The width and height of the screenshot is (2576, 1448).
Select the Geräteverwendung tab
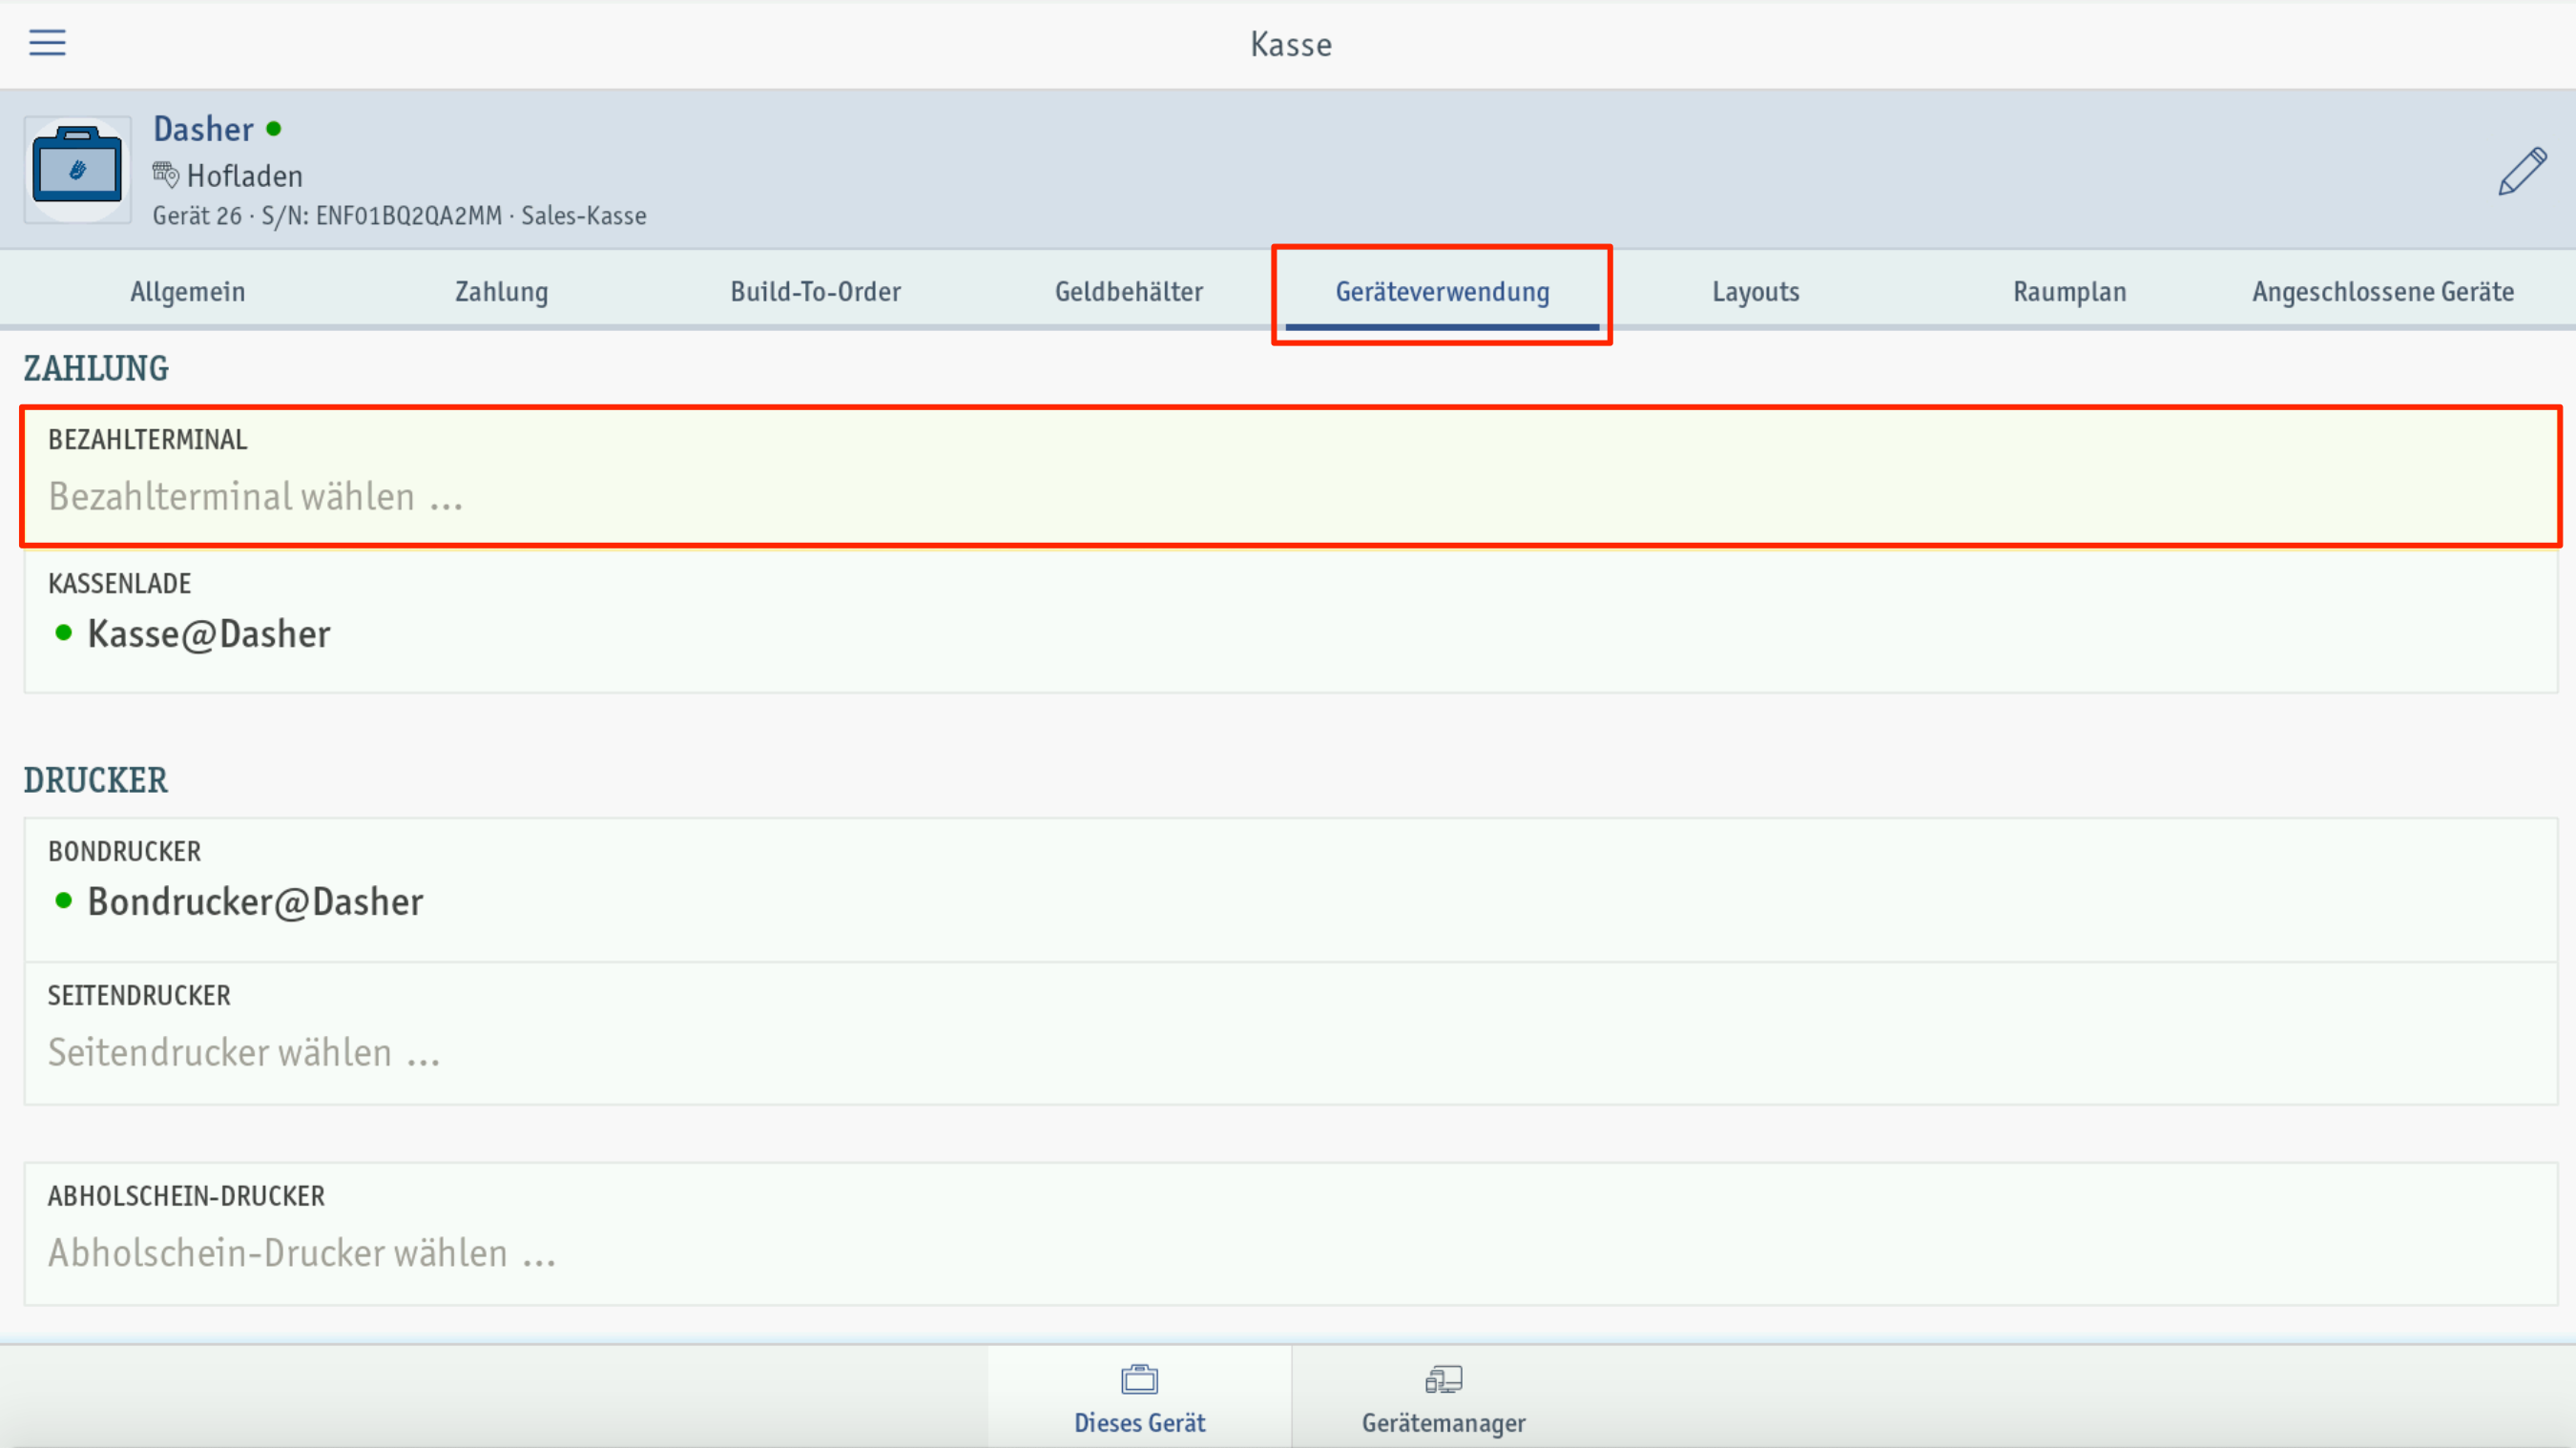tap(1442, 291)
